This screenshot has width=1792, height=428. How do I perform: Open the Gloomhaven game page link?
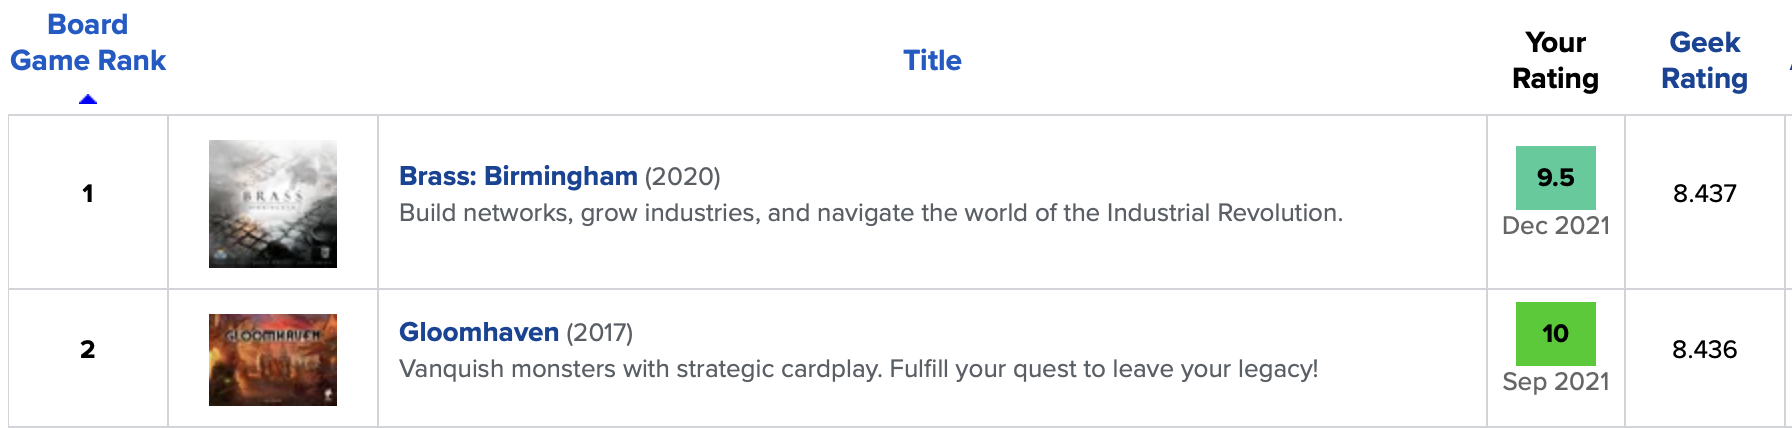(x=479, y=332)
